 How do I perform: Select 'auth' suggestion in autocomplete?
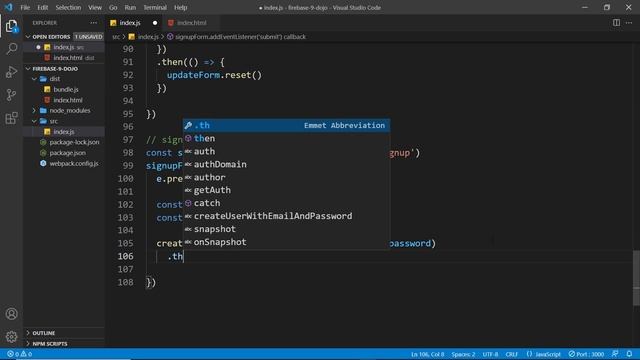286,151
